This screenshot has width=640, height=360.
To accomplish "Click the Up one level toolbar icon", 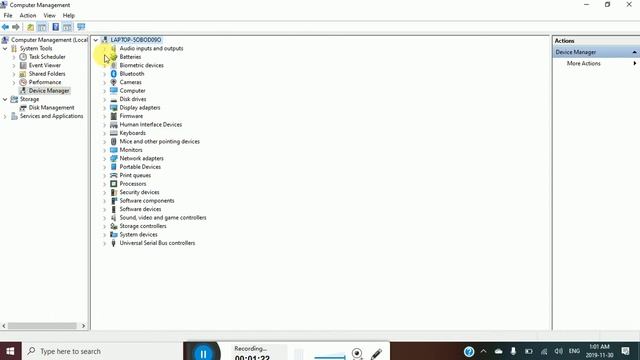I will 30,27.
